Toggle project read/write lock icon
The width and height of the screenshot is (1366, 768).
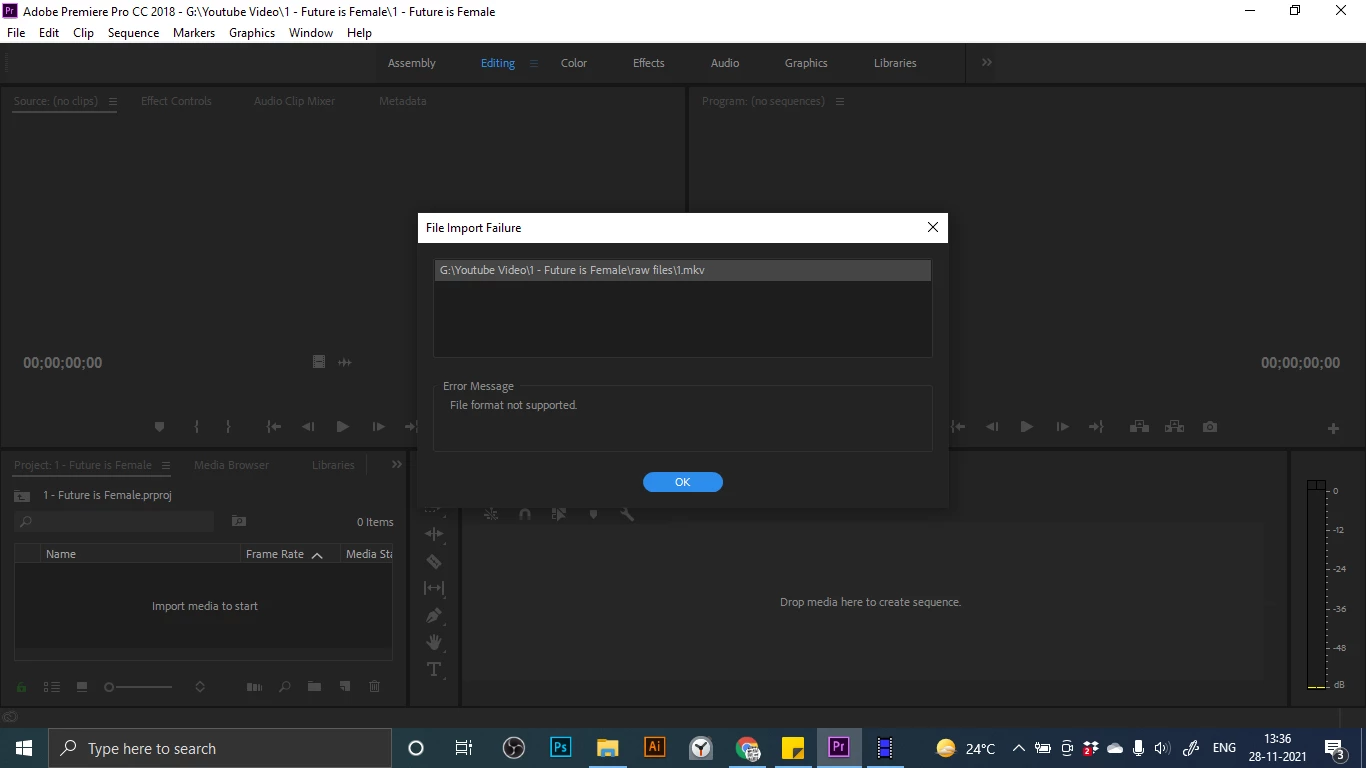(21, 687)
